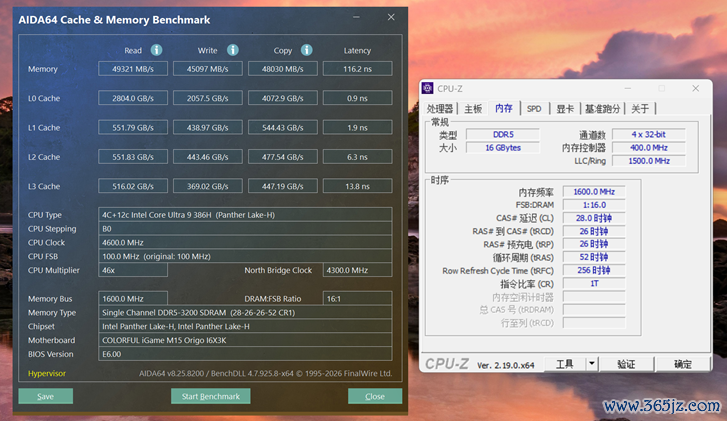Click the Copy info icon in AIDA64
Screen dimensions: 727x421
pos(306,50)
